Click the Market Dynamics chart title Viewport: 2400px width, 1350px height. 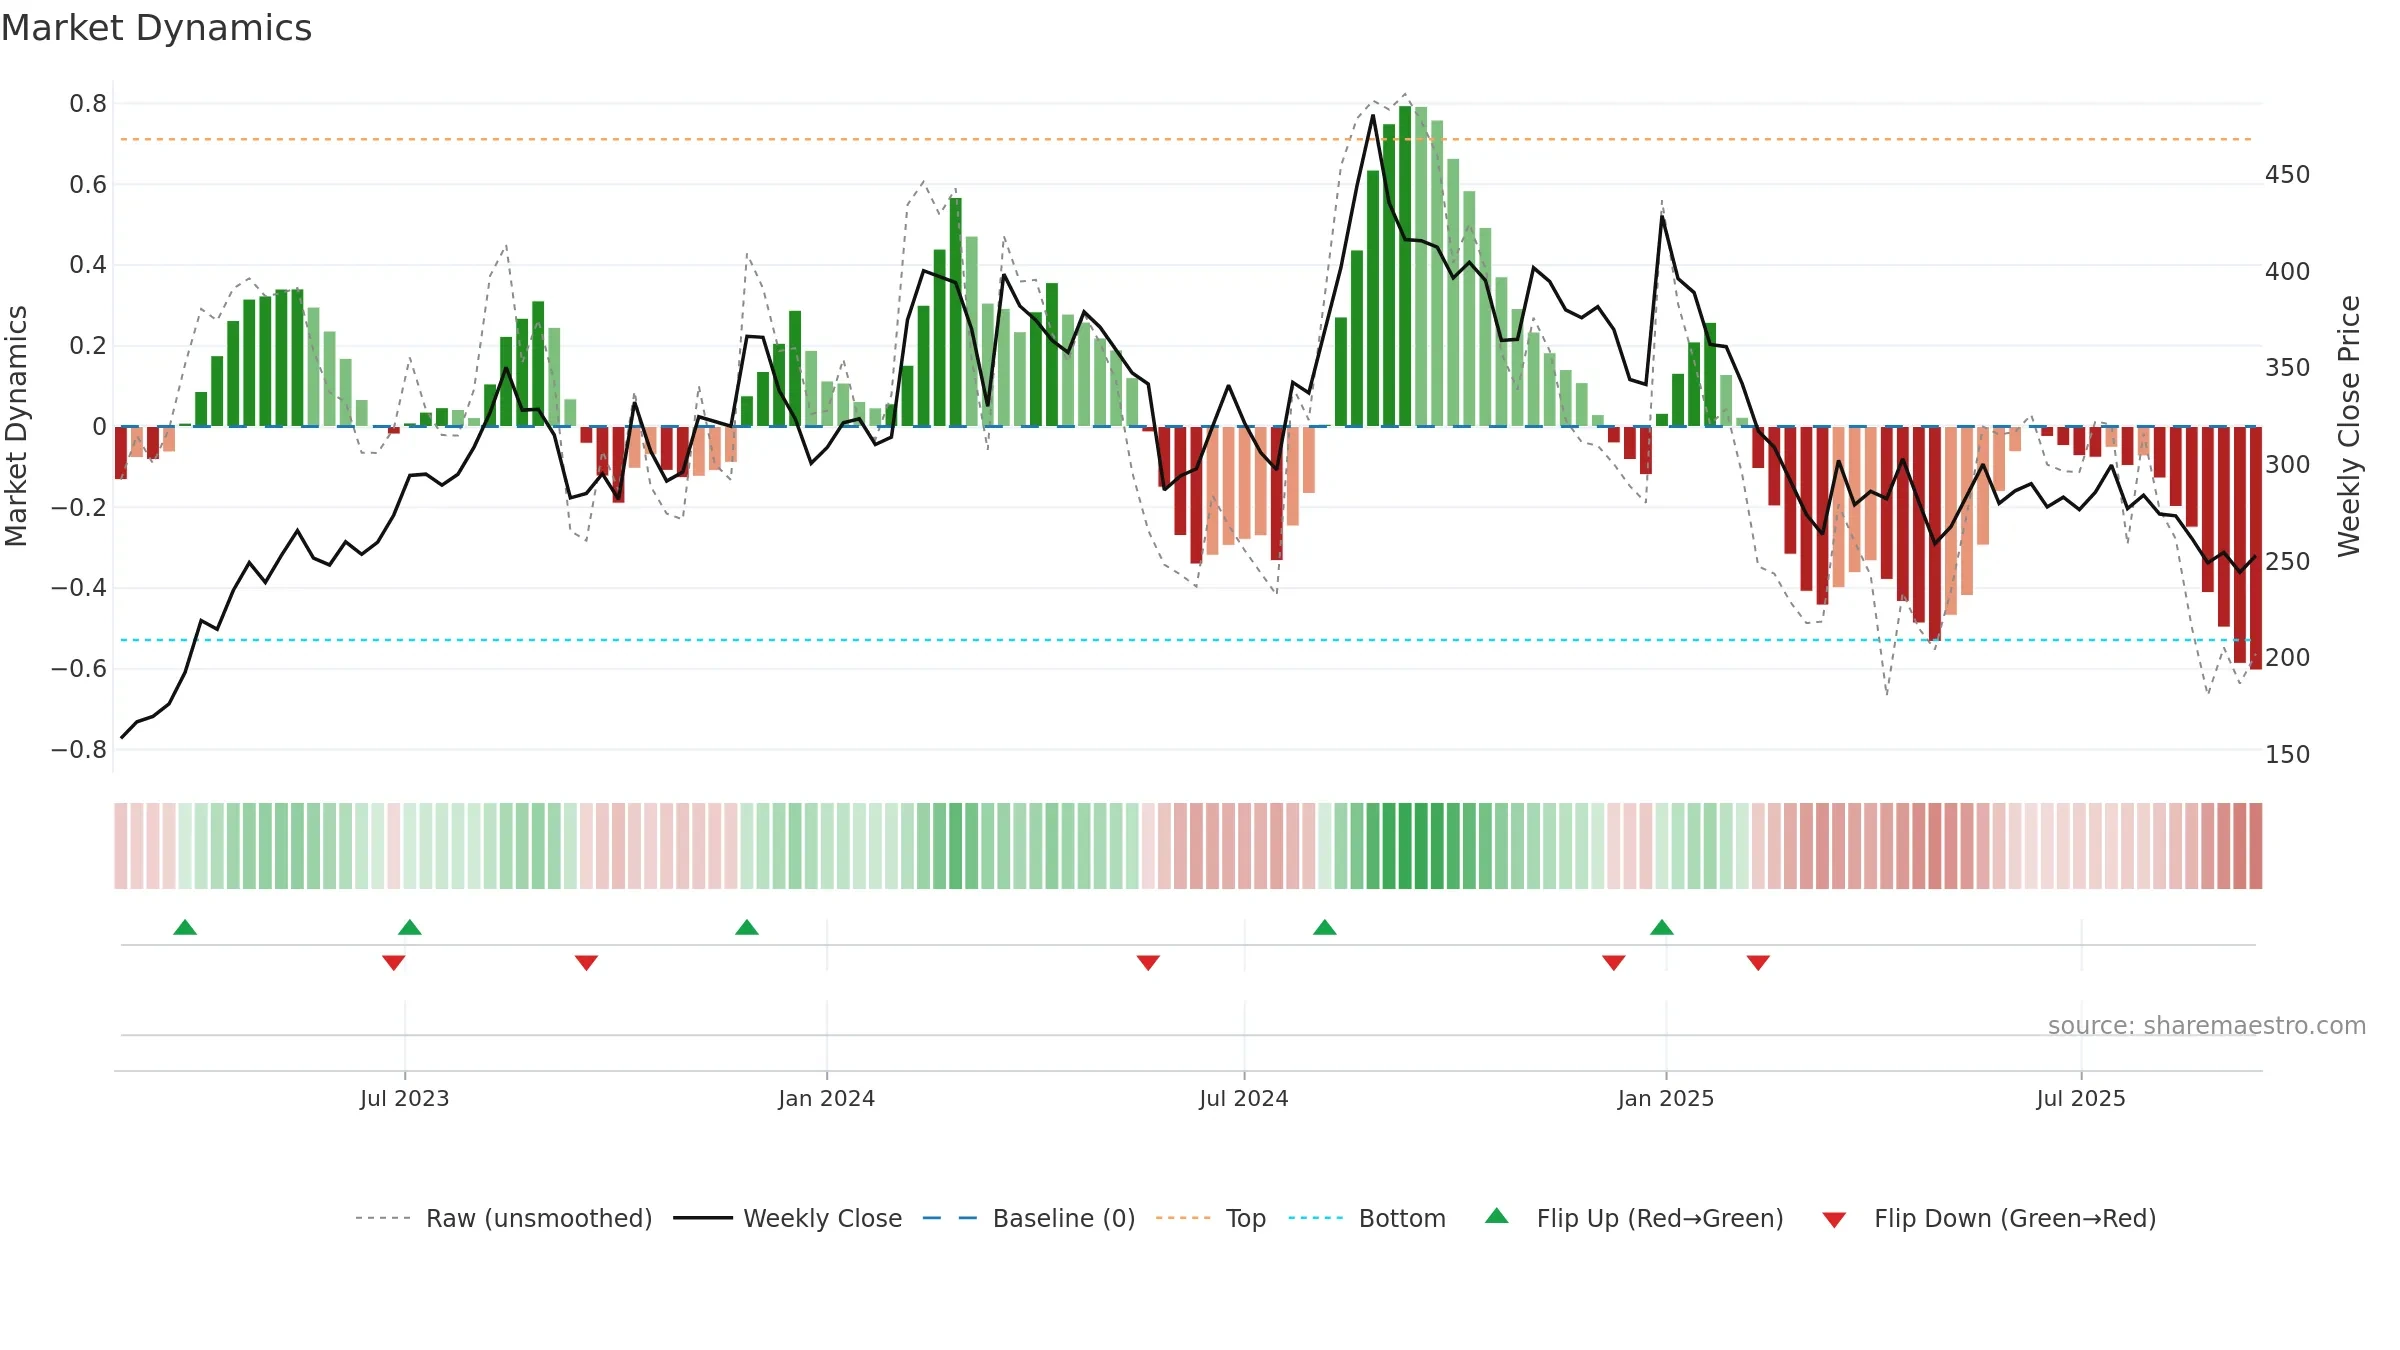pyautogui.click(x=156, y=28)
